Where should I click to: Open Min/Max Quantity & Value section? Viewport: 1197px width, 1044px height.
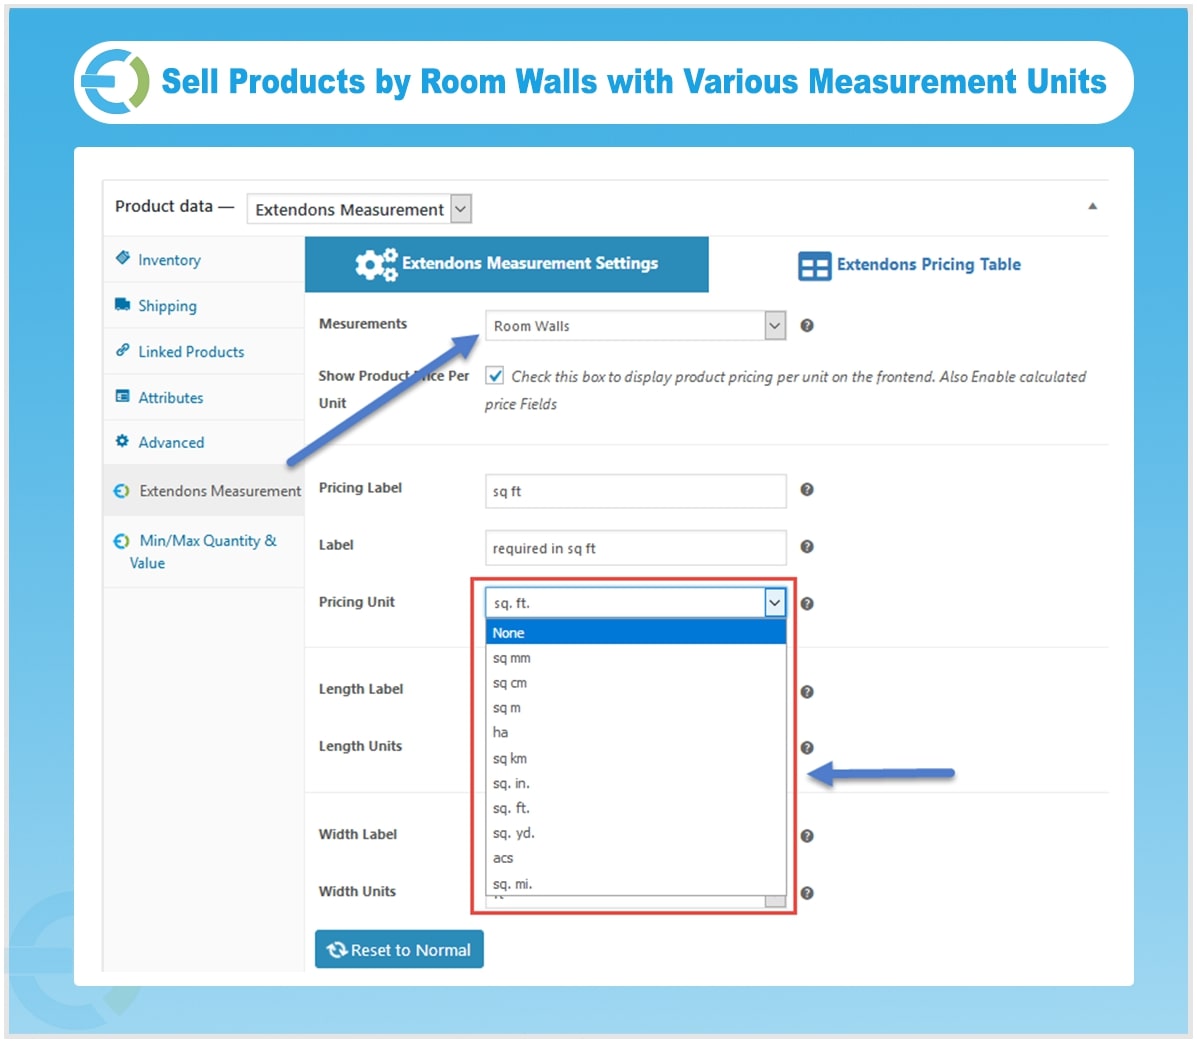[x=203, y=552]
